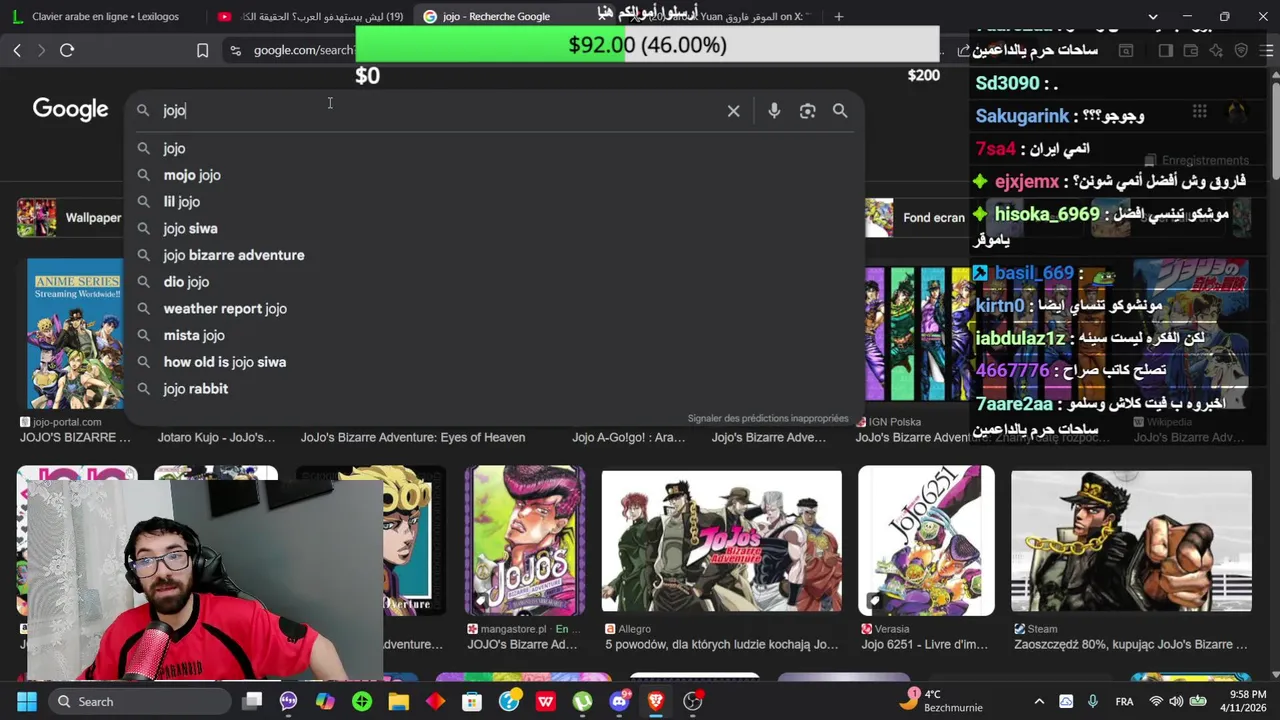
Task: Open Jotaro pointing Steam image thumbnail
Action: tap(1131, 540)
